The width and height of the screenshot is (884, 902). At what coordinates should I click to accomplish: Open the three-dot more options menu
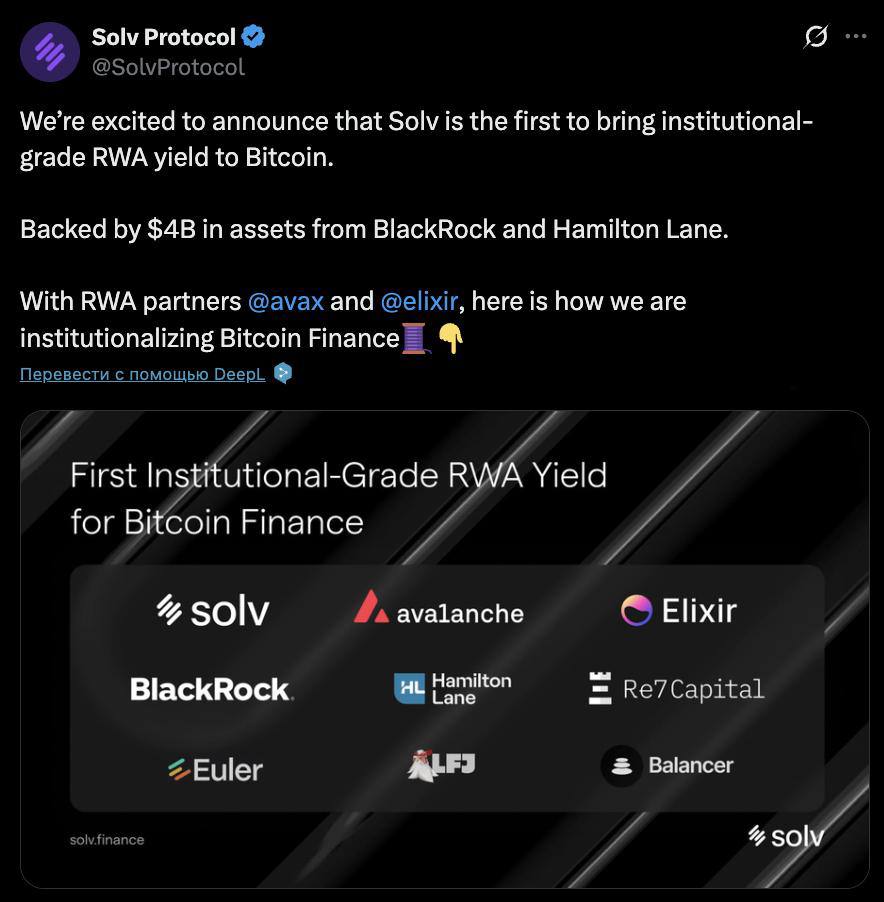[x=856, y=36]
